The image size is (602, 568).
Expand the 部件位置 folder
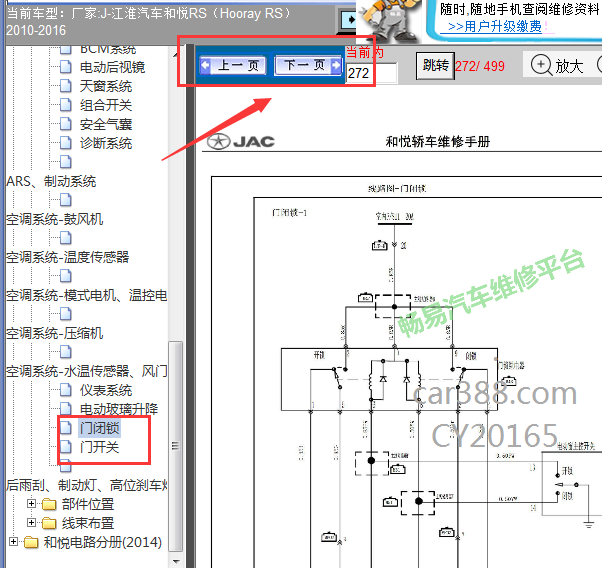tap(31, 503)
